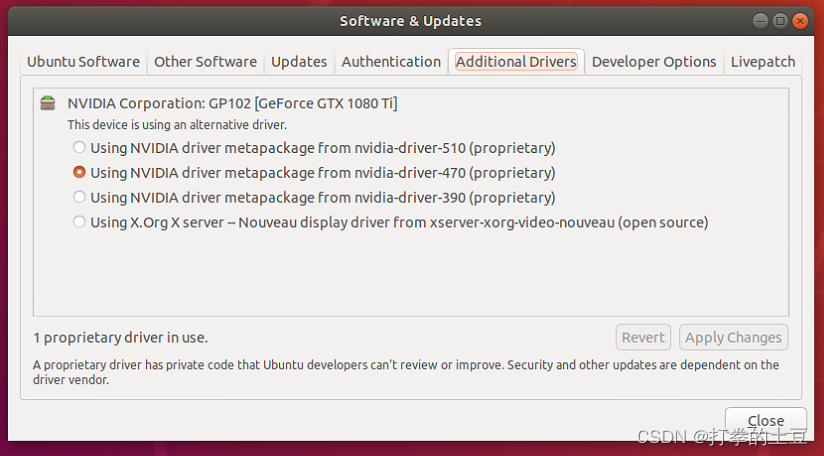
Task: Click 'This device is using an alternative driver' text
Action: point(177,125)
